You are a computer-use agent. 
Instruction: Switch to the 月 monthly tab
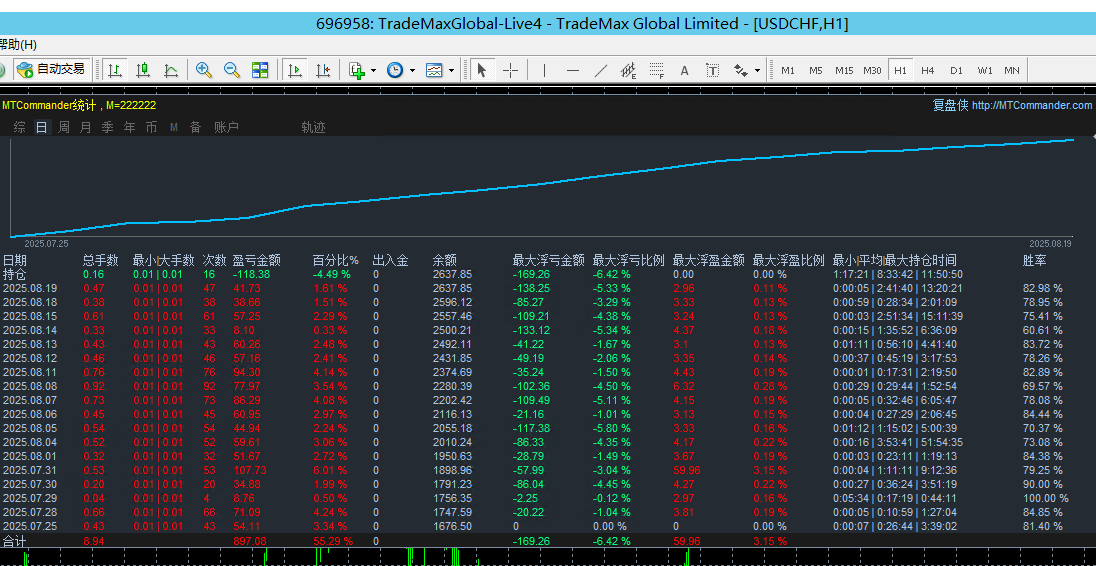[85, 127]
